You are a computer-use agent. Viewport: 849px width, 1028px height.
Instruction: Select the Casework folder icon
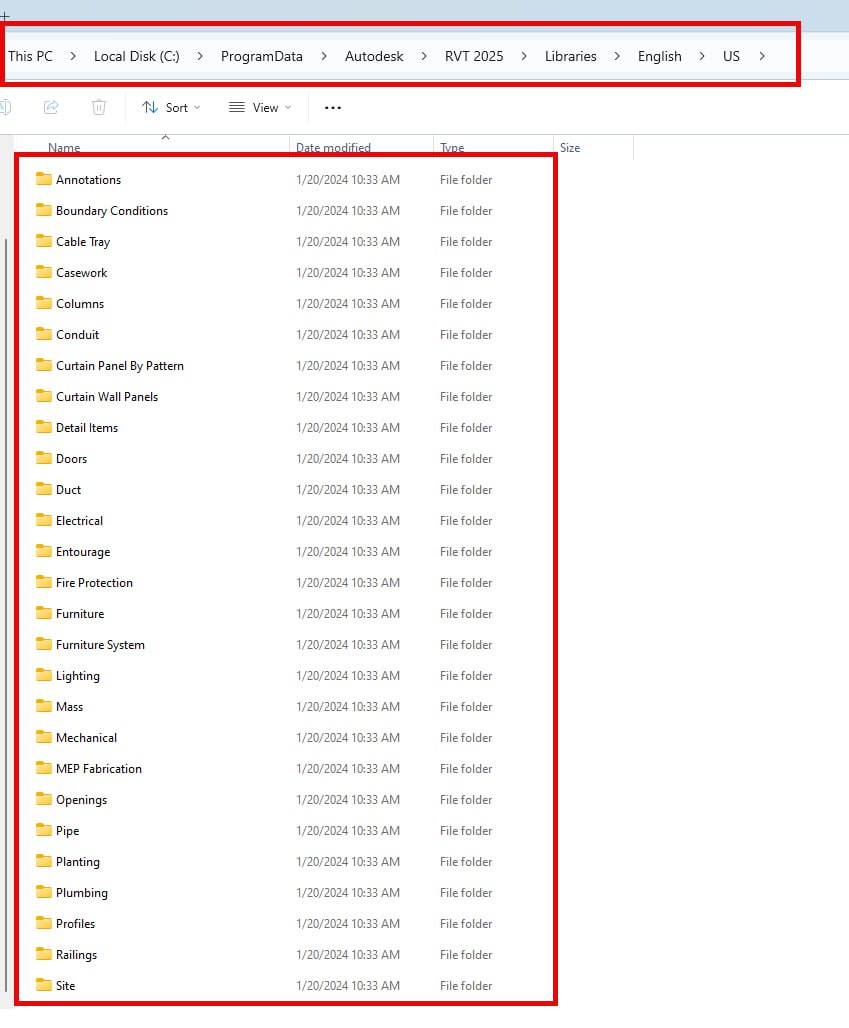tap(44, 272)
